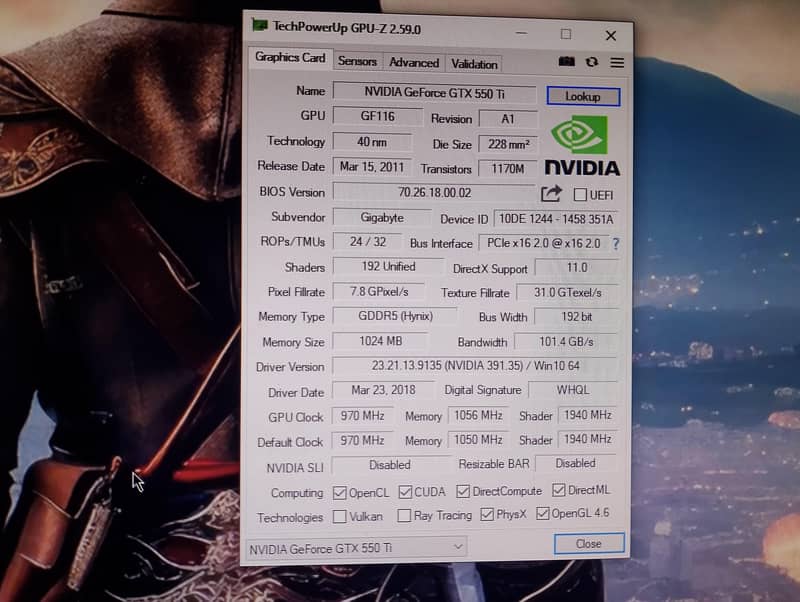Click the Driver Version field 23.21.13.9135

tap(475, 366)
